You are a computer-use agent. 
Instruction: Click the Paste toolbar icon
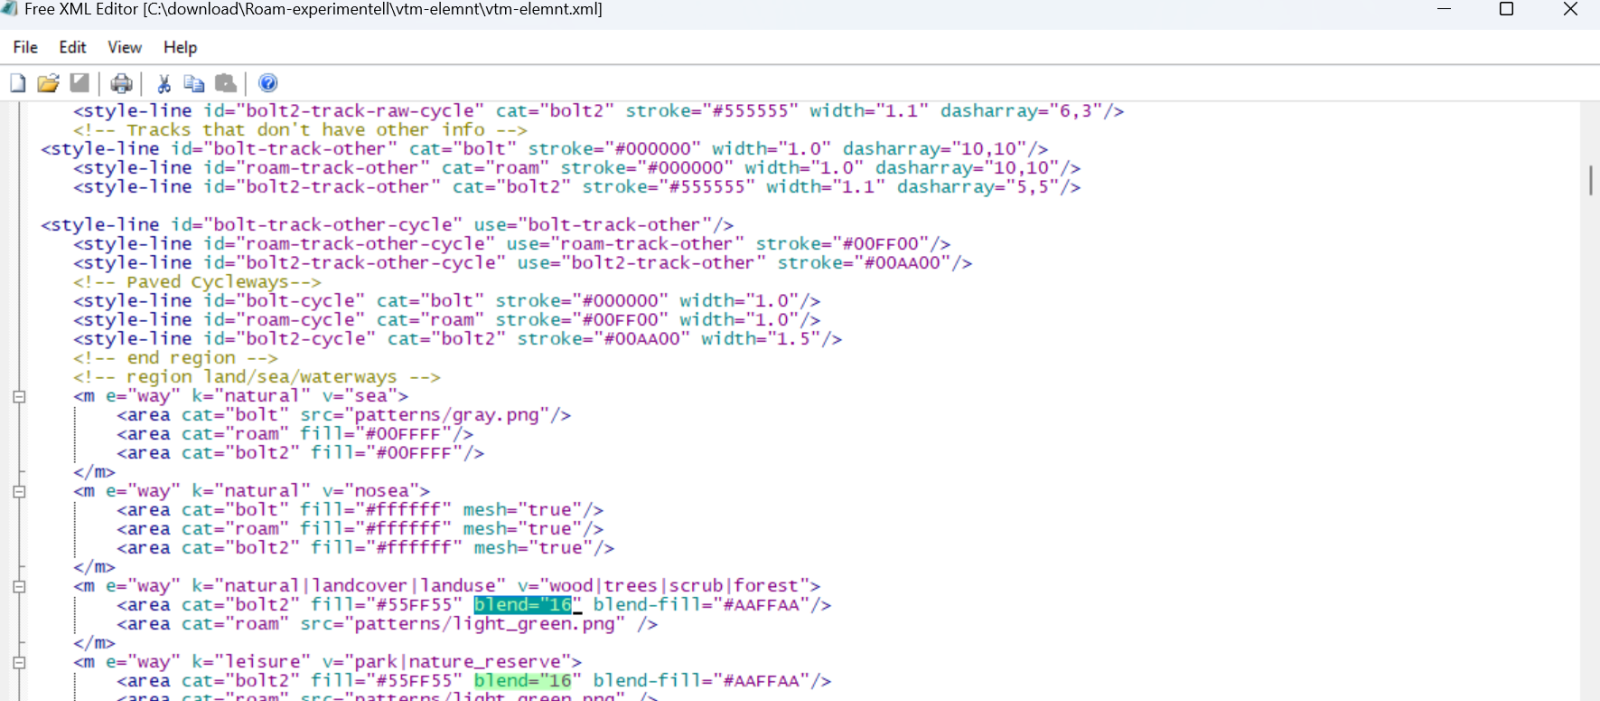(x=226, y=83)
